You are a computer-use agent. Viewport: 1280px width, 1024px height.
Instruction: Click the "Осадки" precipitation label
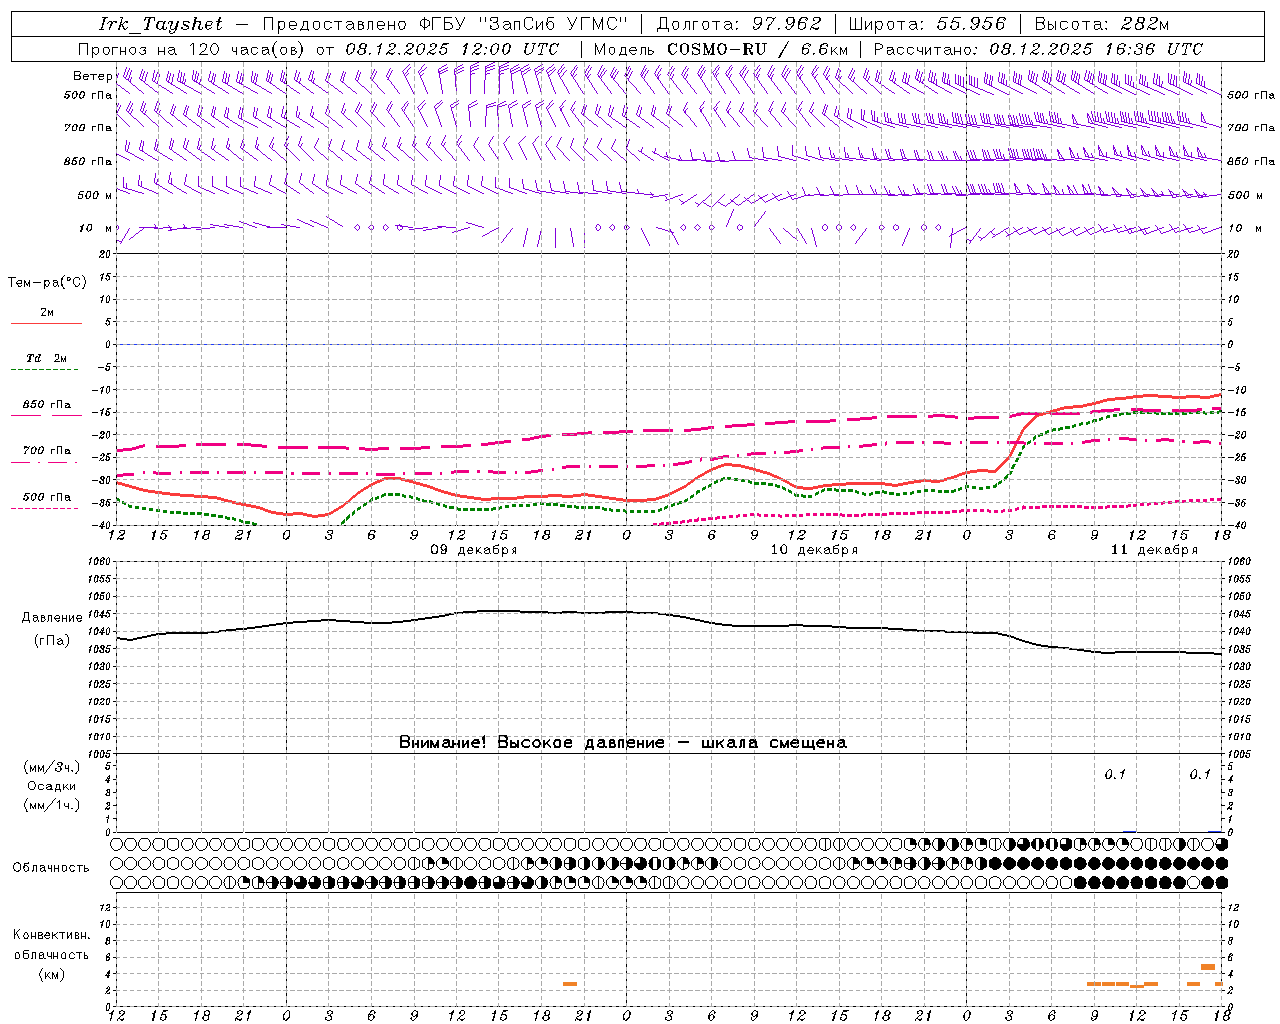click(x=52, y=786)
